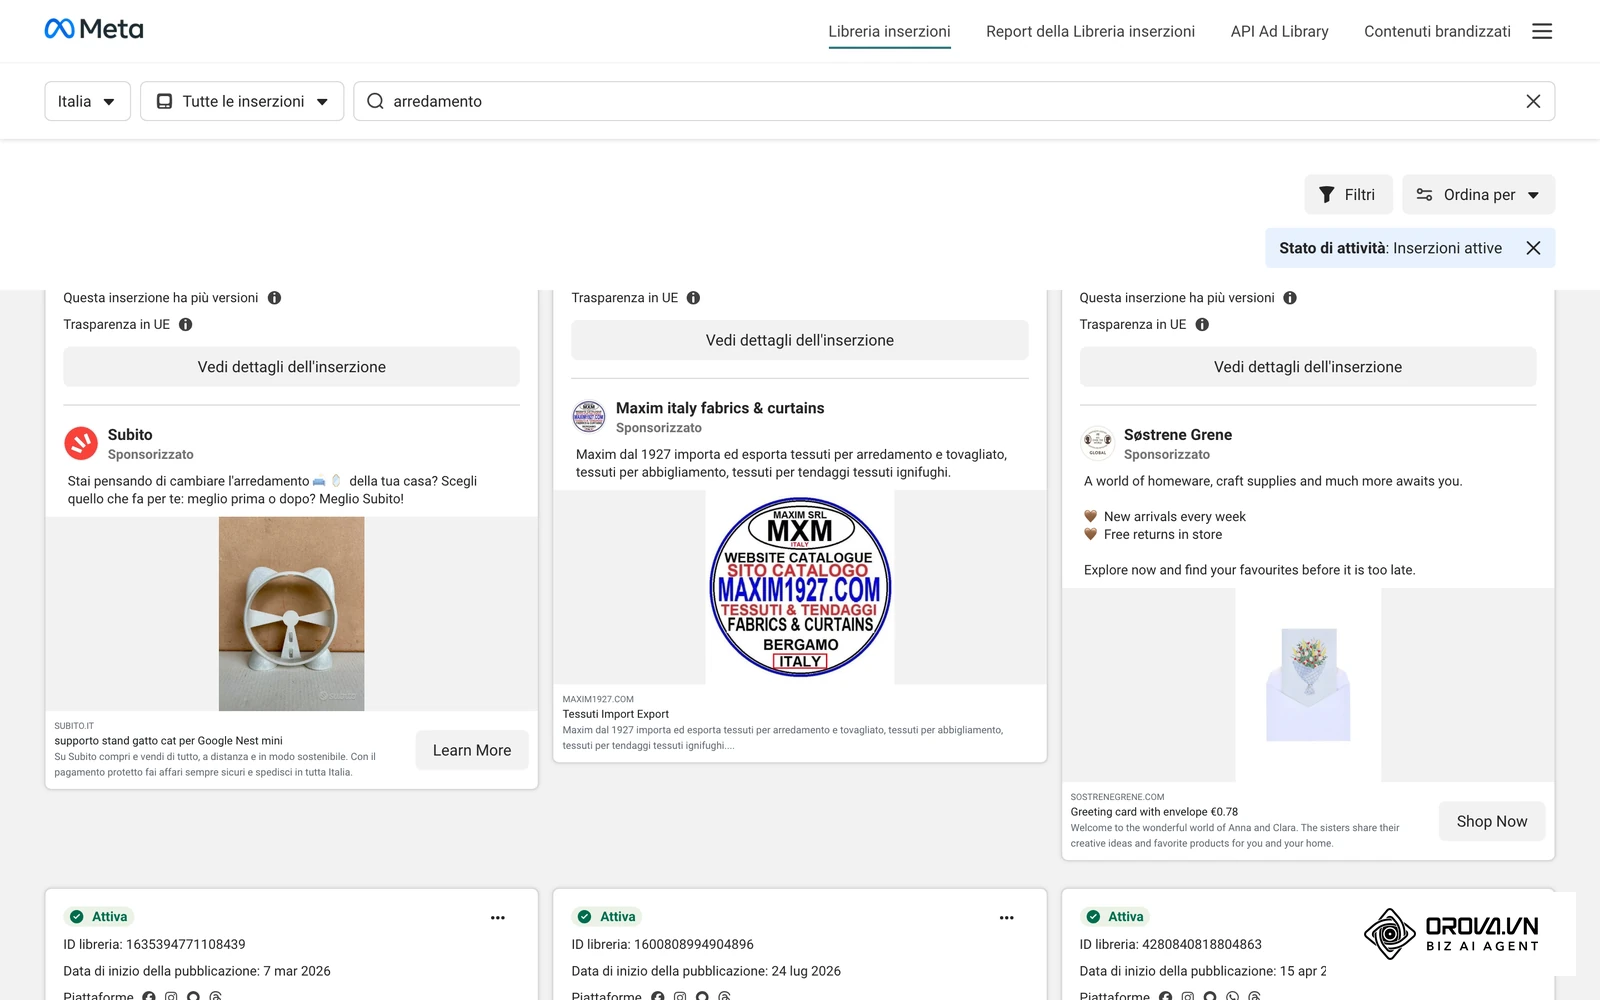
Task: Open the Ordina per sort dropdown
Action: coord(1478,194)
